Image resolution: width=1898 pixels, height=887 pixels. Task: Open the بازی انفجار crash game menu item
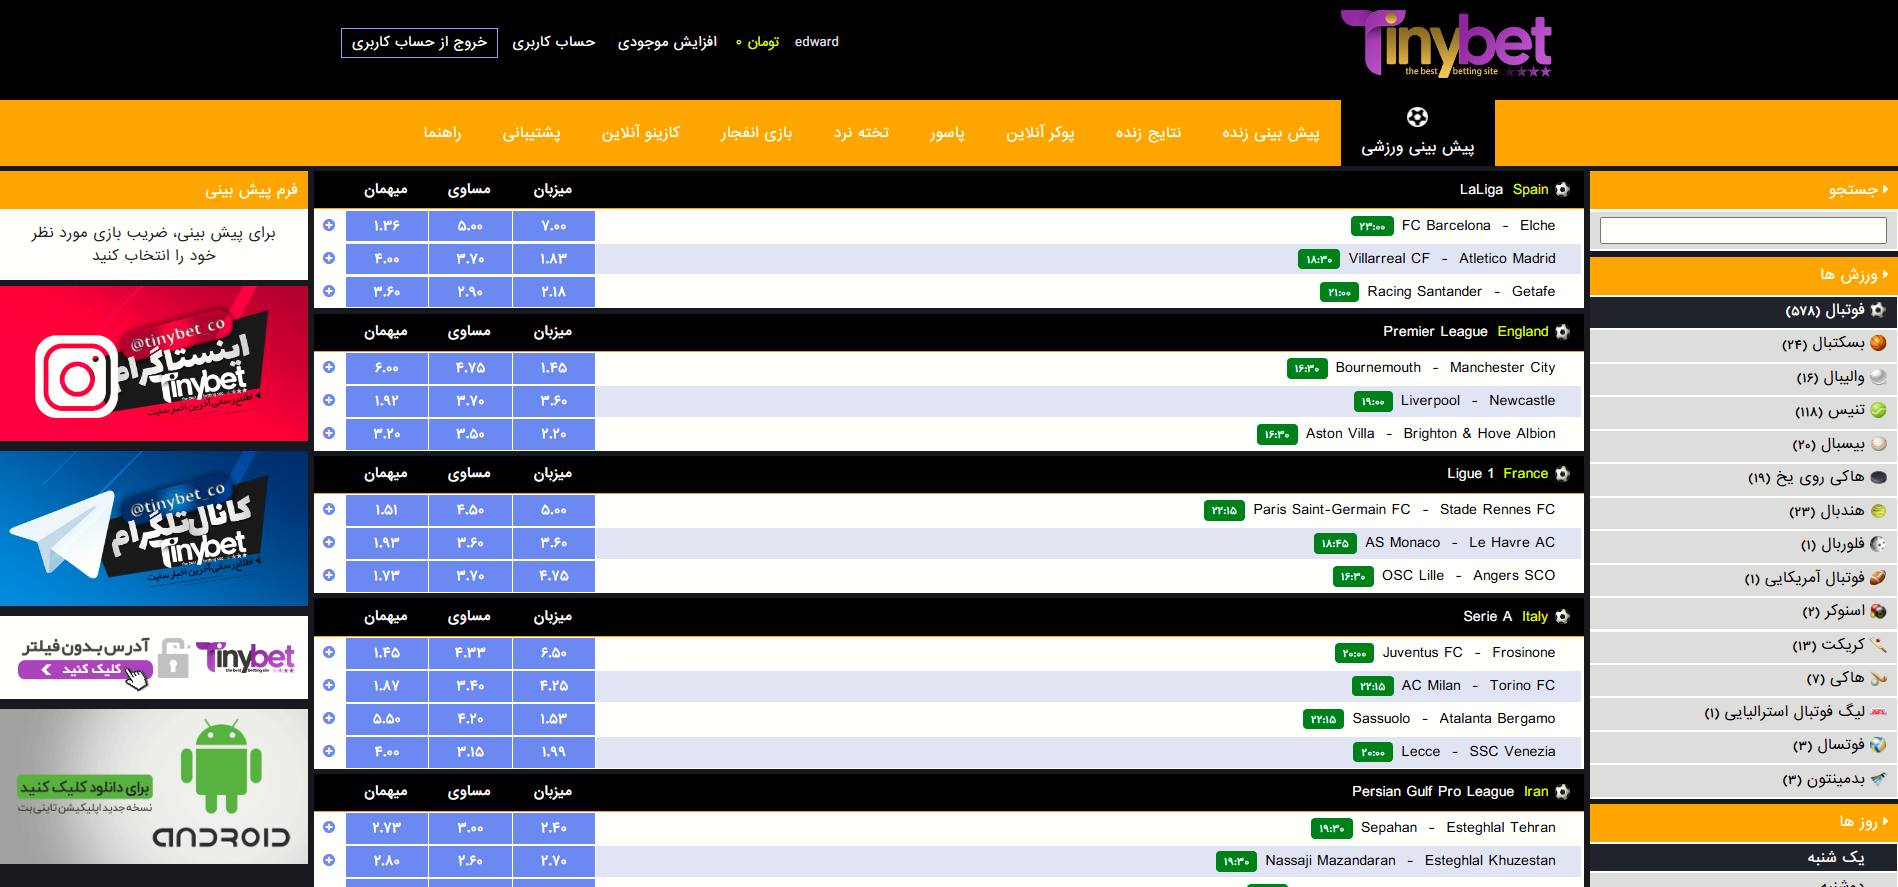coord(756,132)
